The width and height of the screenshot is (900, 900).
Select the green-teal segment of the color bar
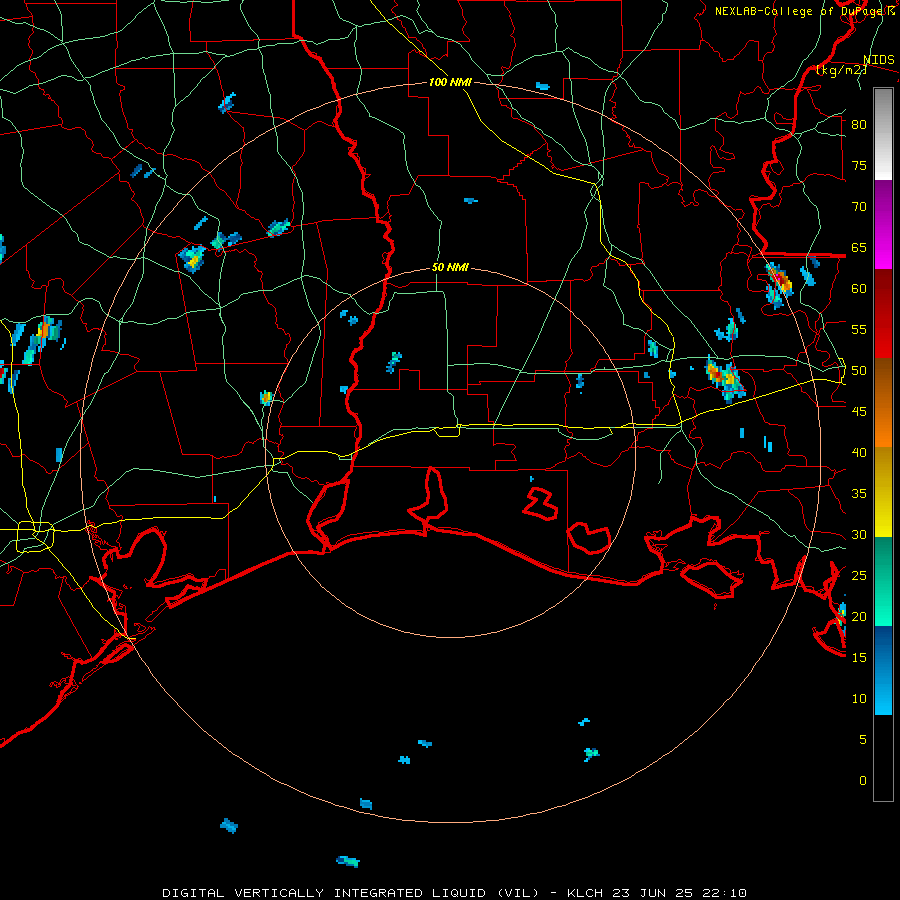point(883,581)
